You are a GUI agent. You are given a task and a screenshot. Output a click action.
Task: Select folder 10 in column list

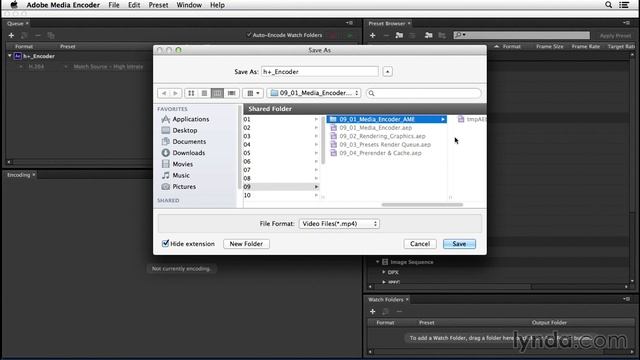[x=280, y=195]
